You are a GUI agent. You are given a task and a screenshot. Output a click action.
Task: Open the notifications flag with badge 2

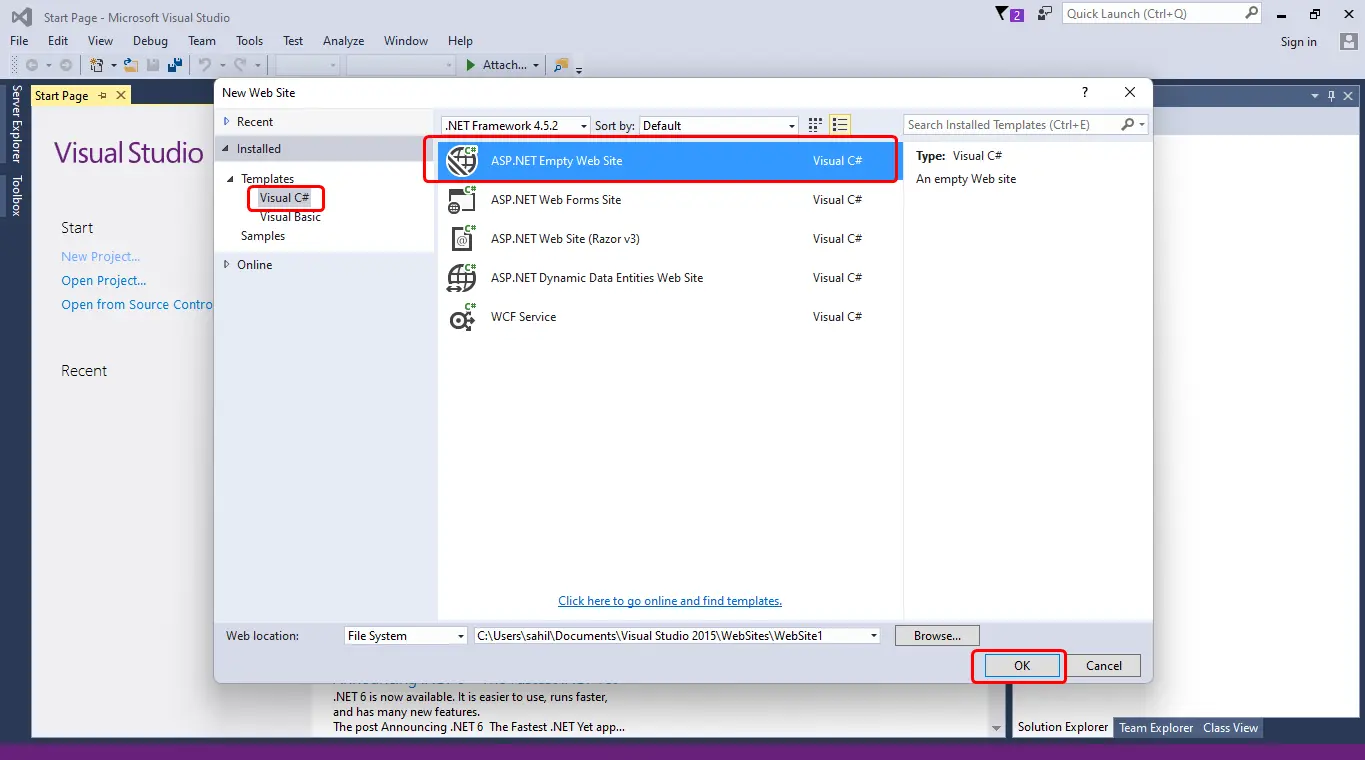[x=1009, y=14]
